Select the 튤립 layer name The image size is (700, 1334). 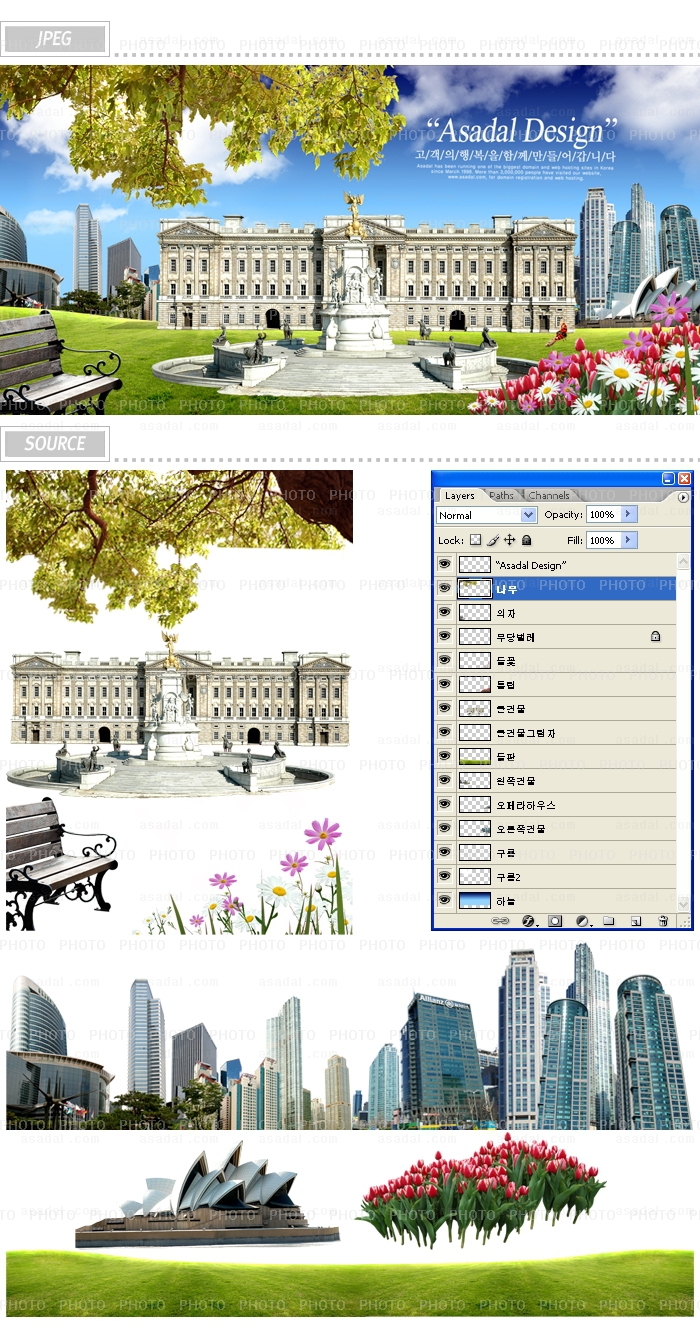pos(506,685)
